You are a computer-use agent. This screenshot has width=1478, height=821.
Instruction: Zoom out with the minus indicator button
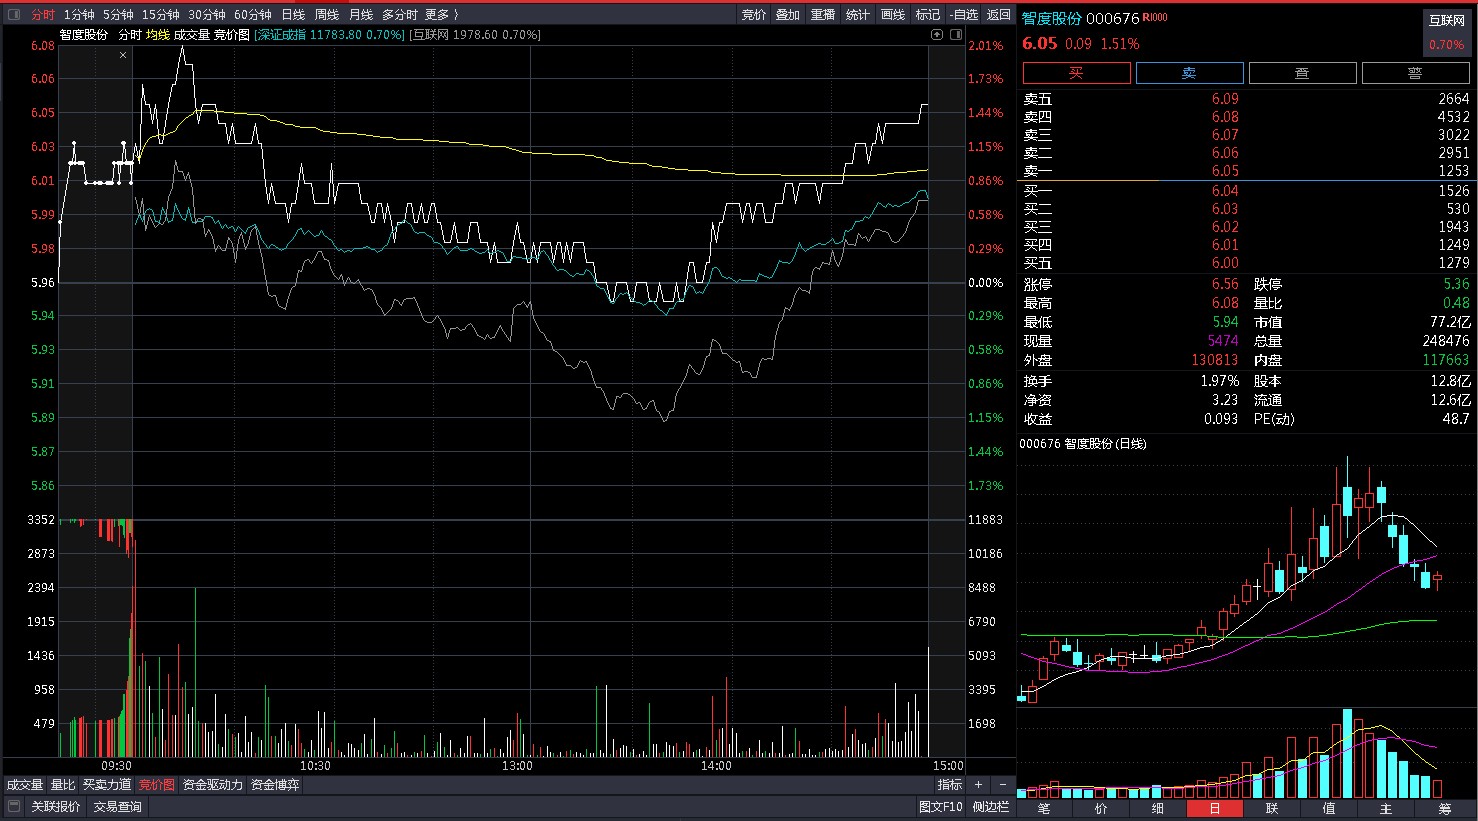pyautogui.click(x=1003, y=785)
